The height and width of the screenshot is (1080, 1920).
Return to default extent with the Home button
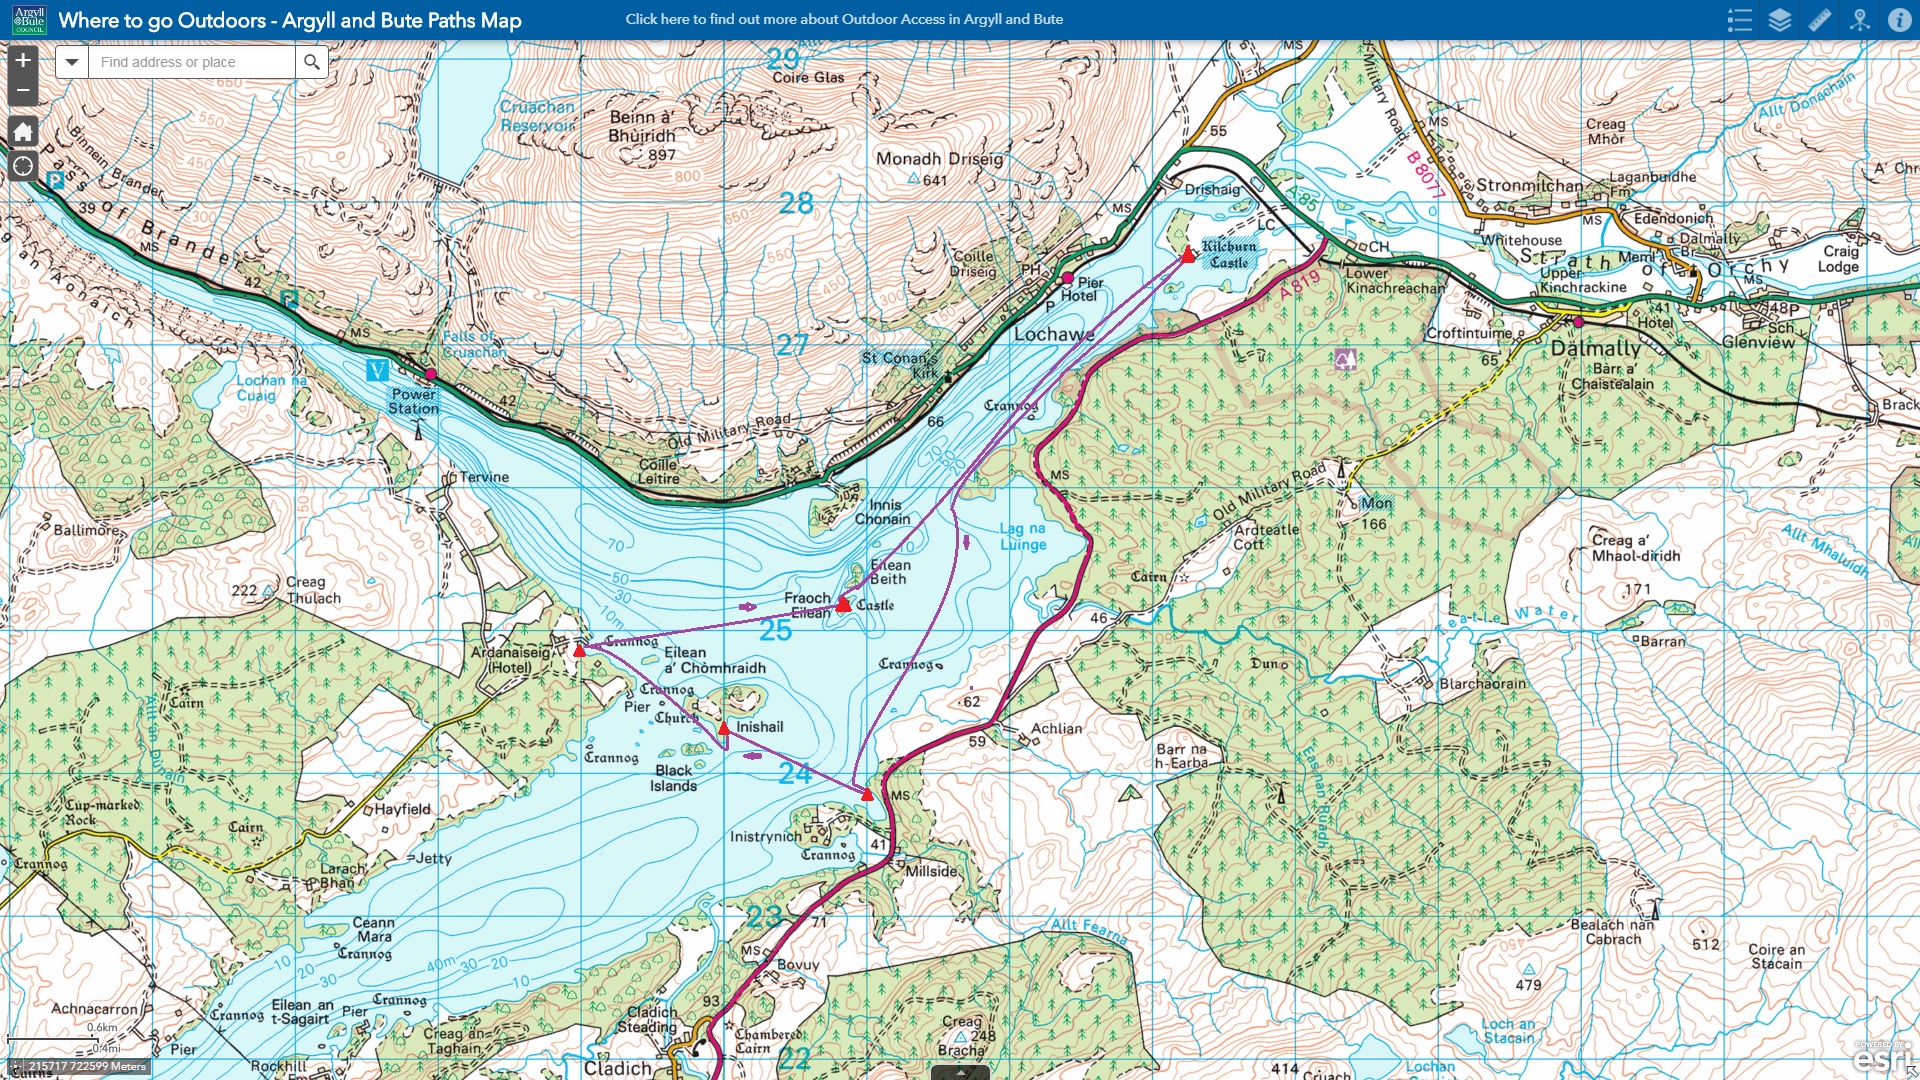pos(22,131)
